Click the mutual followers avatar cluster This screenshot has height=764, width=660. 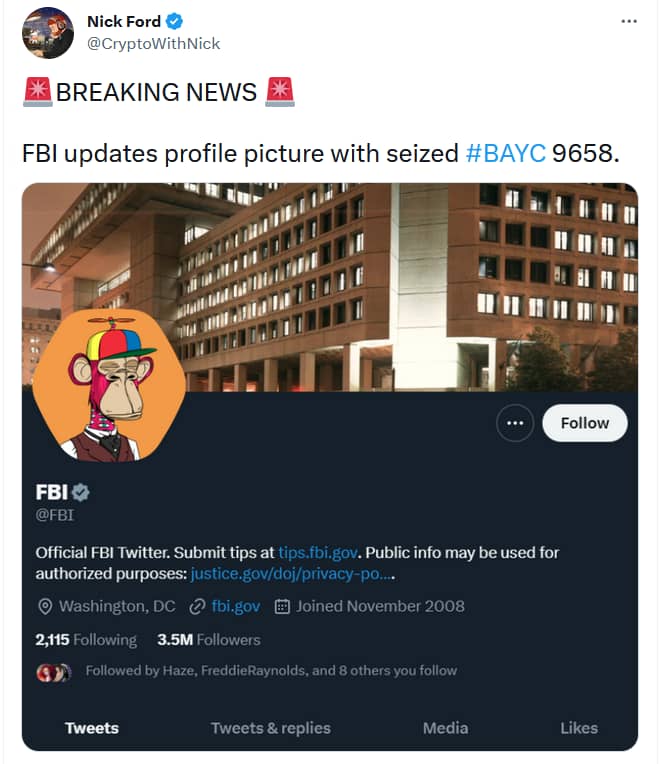[54, 672]
